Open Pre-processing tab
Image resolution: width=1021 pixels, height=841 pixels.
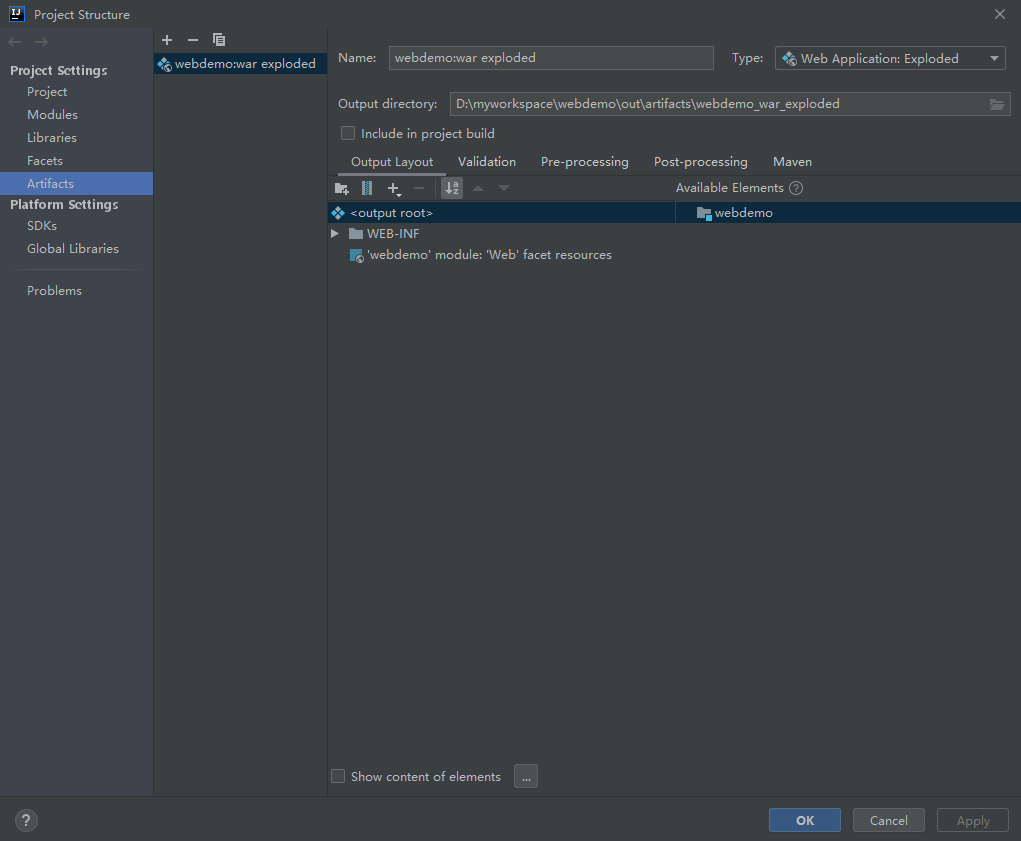click(585, 162)
